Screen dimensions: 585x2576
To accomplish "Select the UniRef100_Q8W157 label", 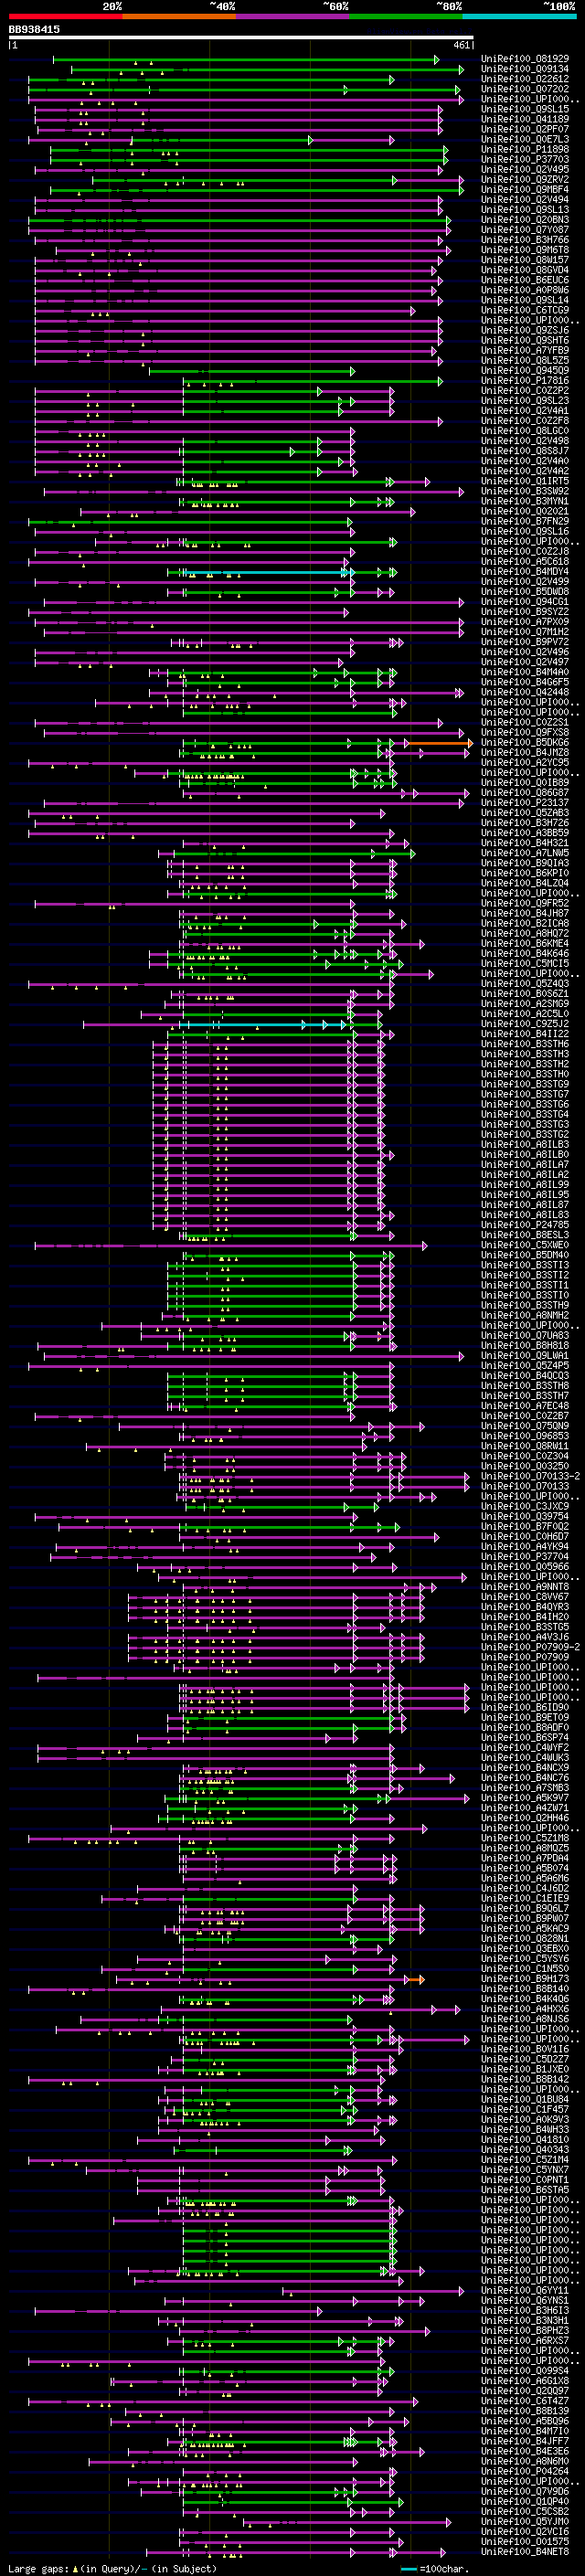I will tap(525, 260).
